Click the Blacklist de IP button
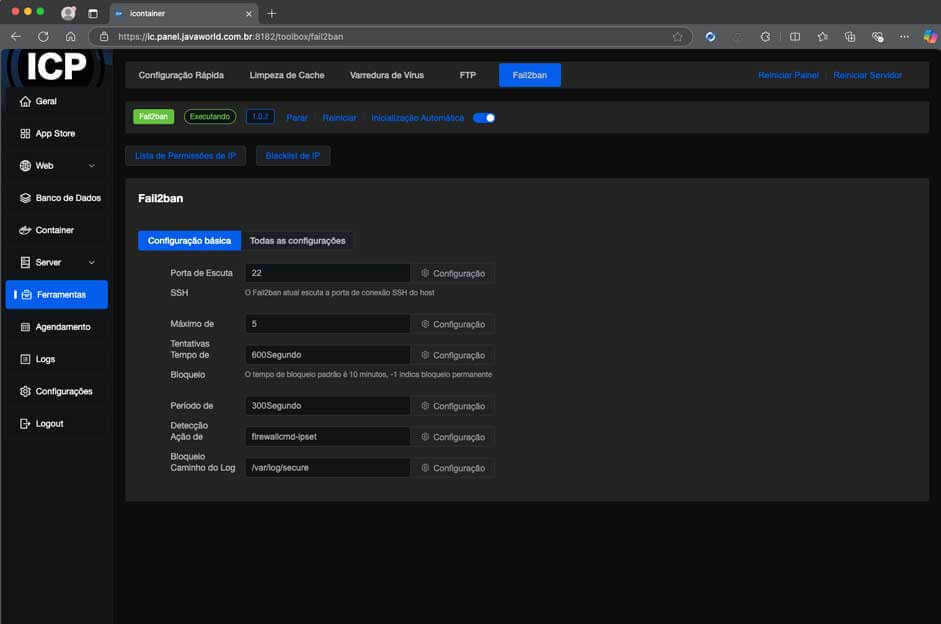Image resolution: width=941 pixels, height=624 pixels. (293, 156)
